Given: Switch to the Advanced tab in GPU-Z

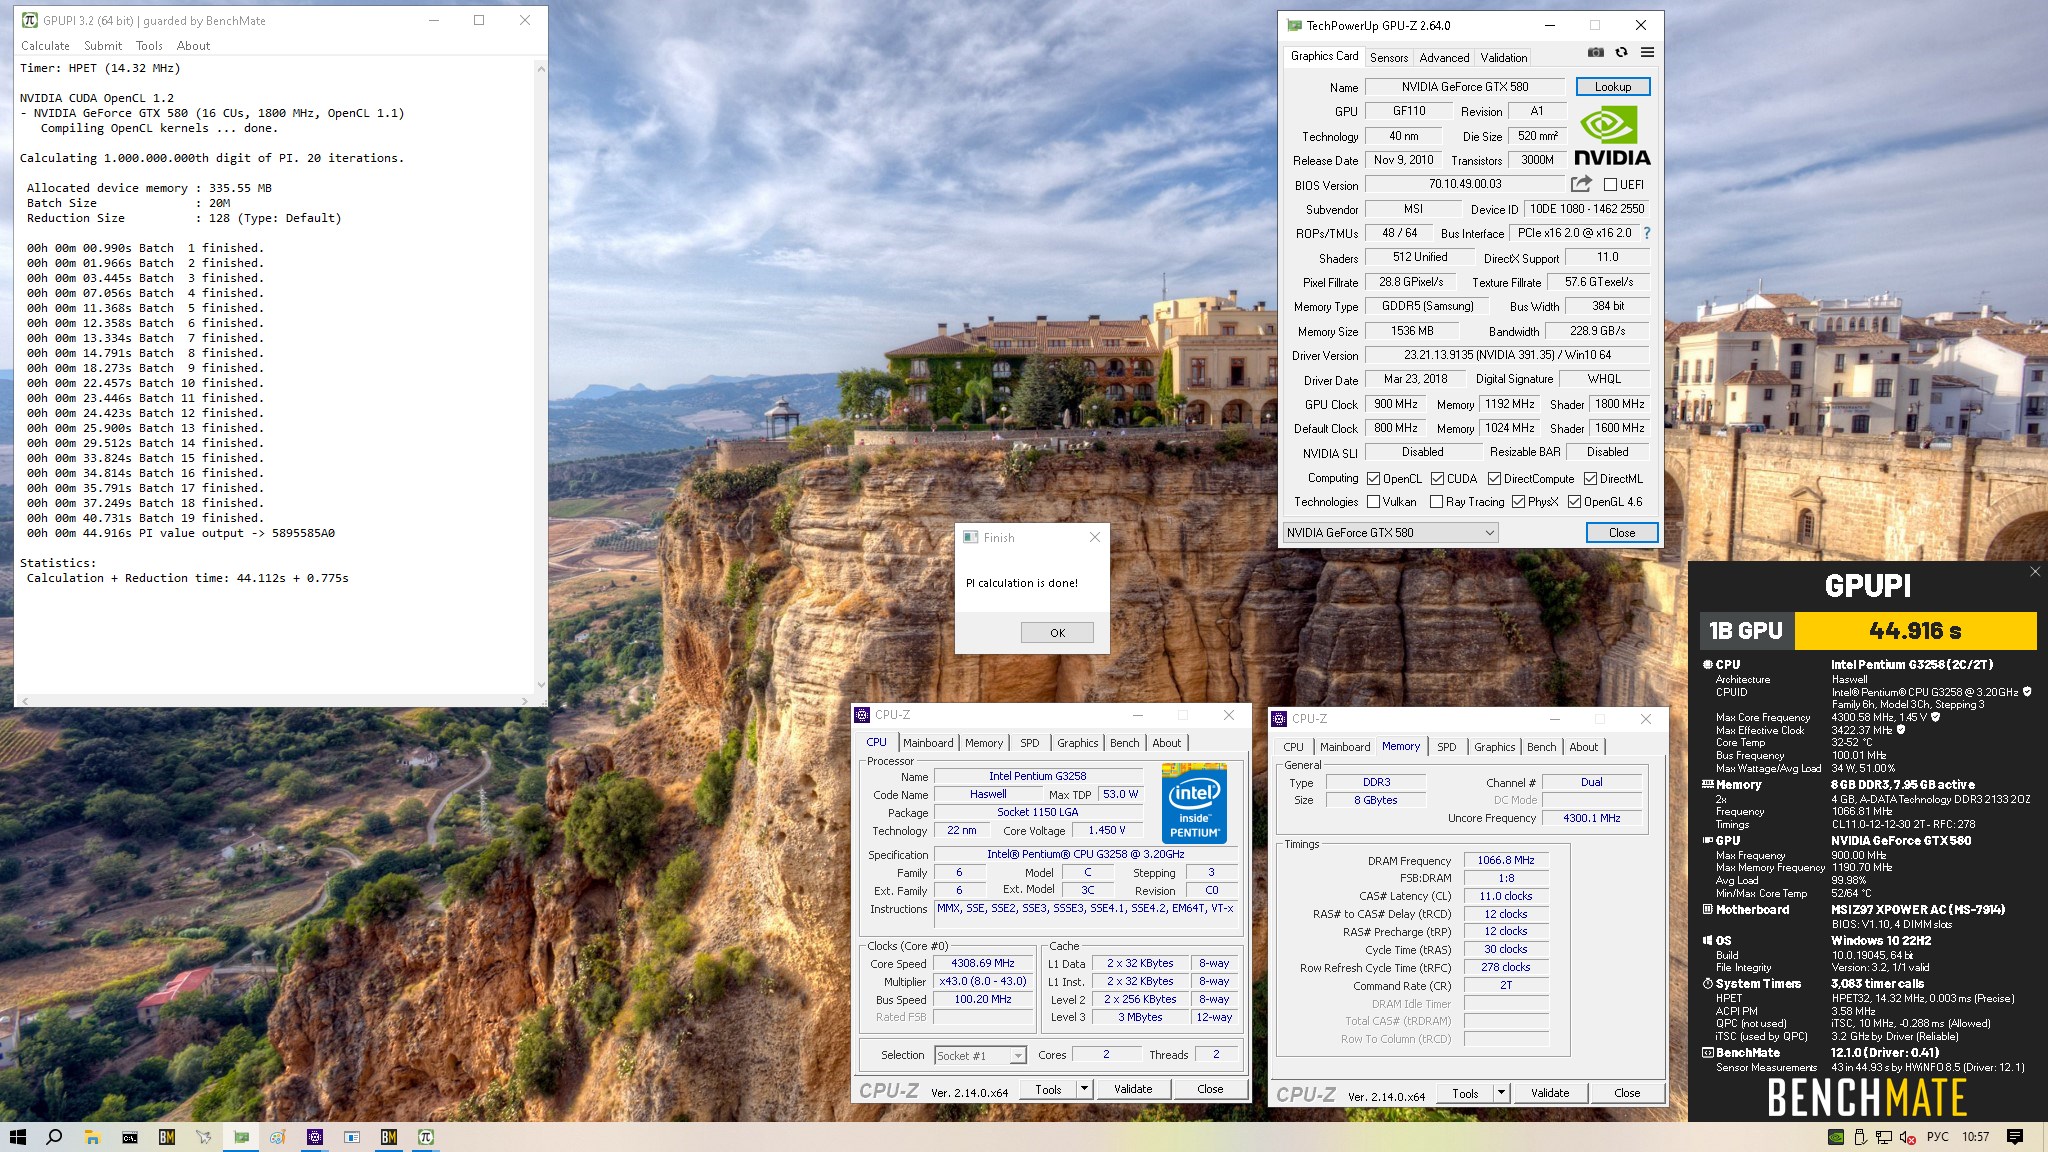Looking at the screenshot, I should click(x=1444, y=58).
